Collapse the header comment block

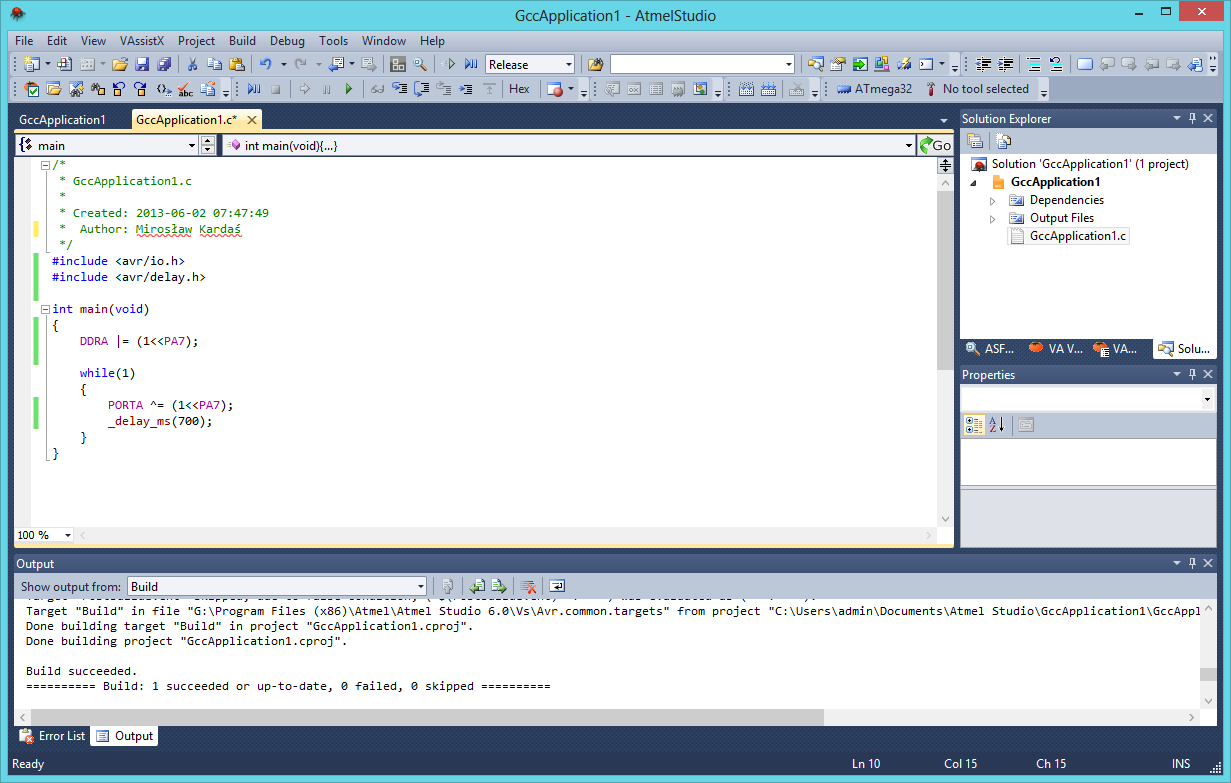pos(45,165)
